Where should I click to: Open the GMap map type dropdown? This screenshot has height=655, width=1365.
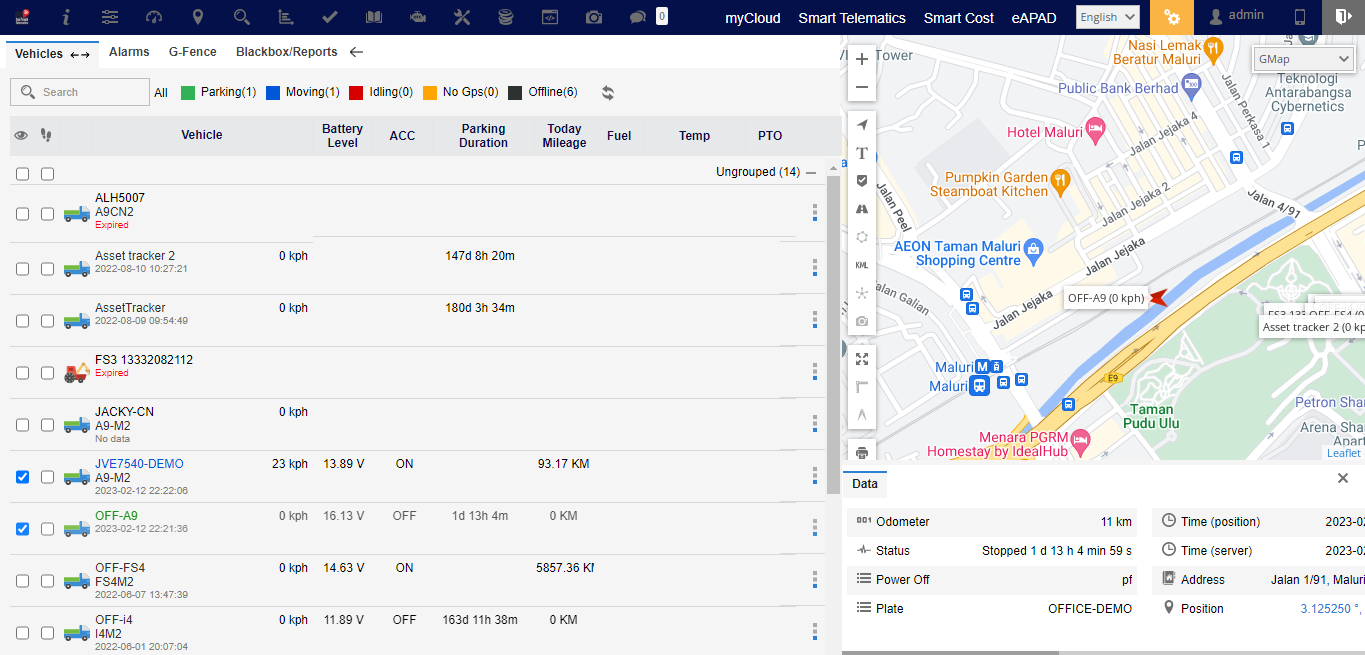pos(1302,59)
